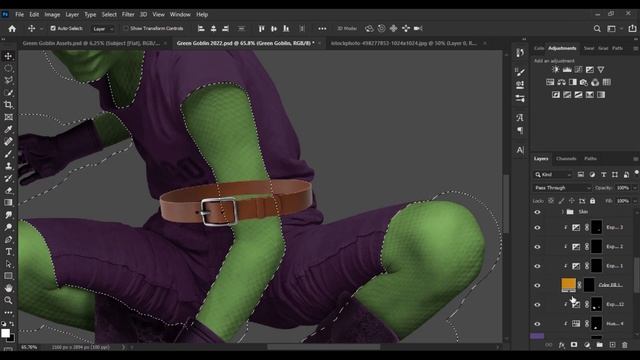
Task: Add a Brightness/Contrast adjustment
Action: point(556,70)
